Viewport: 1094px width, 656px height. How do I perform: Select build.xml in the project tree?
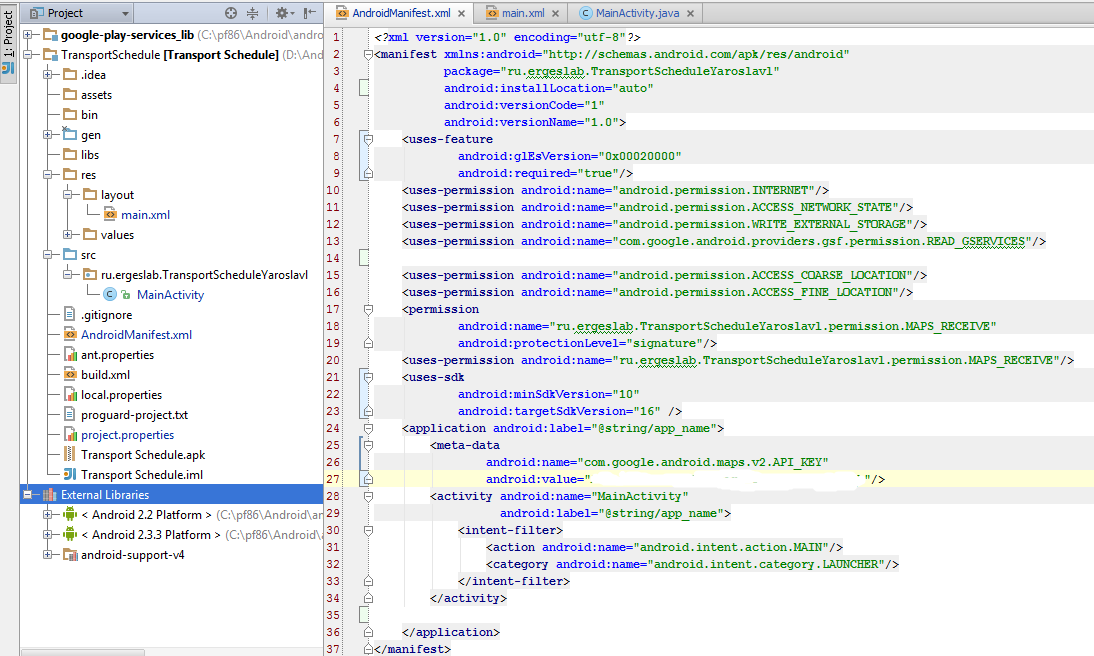click(105, 375)
